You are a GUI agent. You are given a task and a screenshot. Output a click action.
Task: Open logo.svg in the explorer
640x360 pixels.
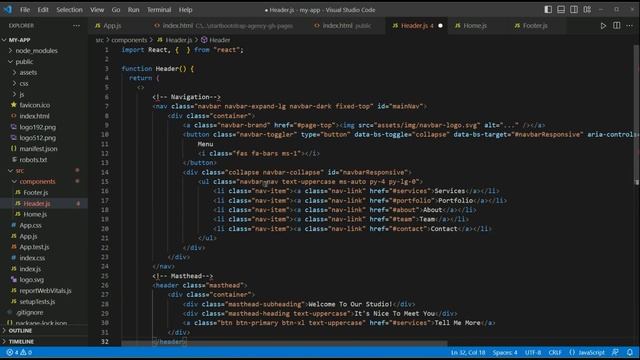[44, 280]
